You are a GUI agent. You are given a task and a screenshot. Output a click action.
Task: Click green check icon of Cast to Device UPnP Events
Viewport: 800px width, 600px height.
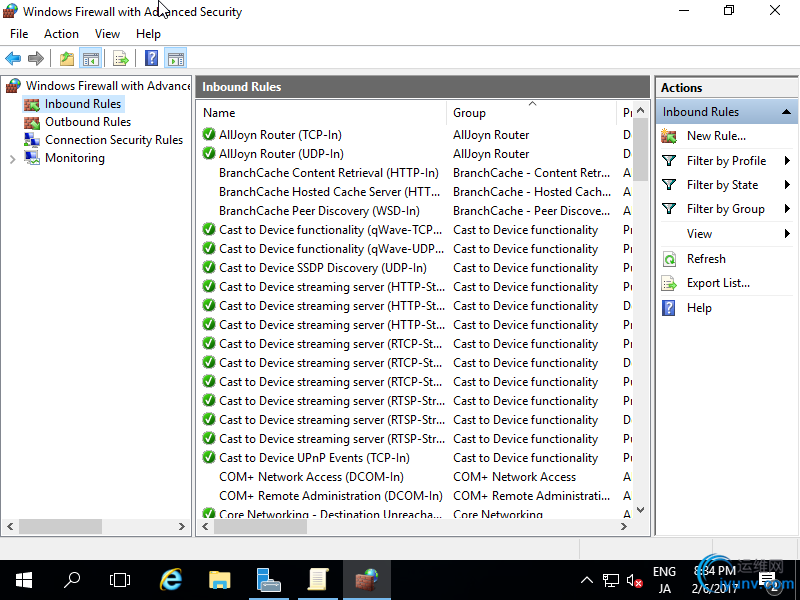[209, 457]
